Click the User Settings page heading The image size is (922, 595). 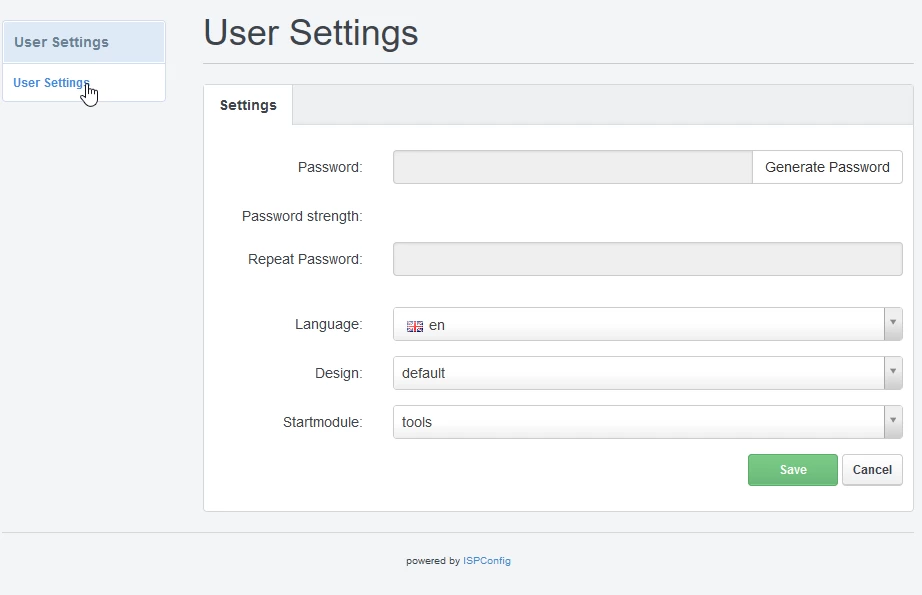[310, 33]
